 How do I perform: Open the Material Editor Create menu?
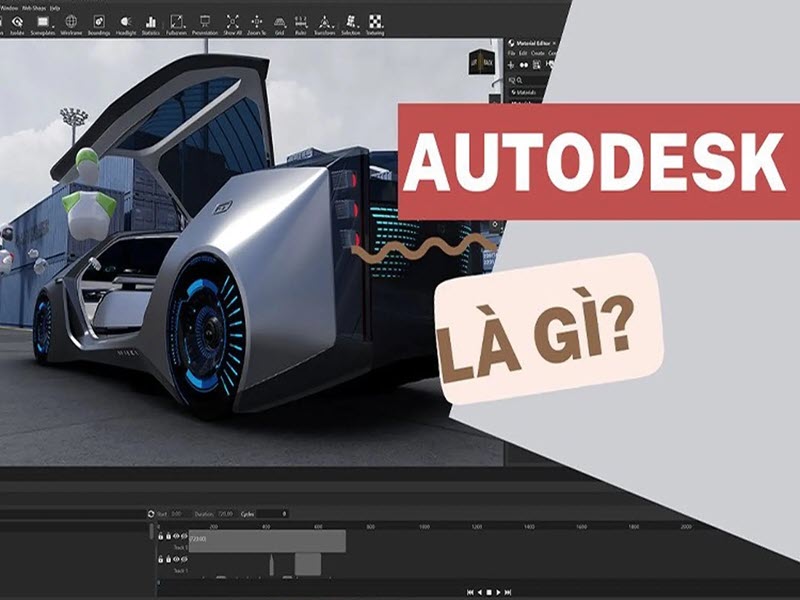538,53
